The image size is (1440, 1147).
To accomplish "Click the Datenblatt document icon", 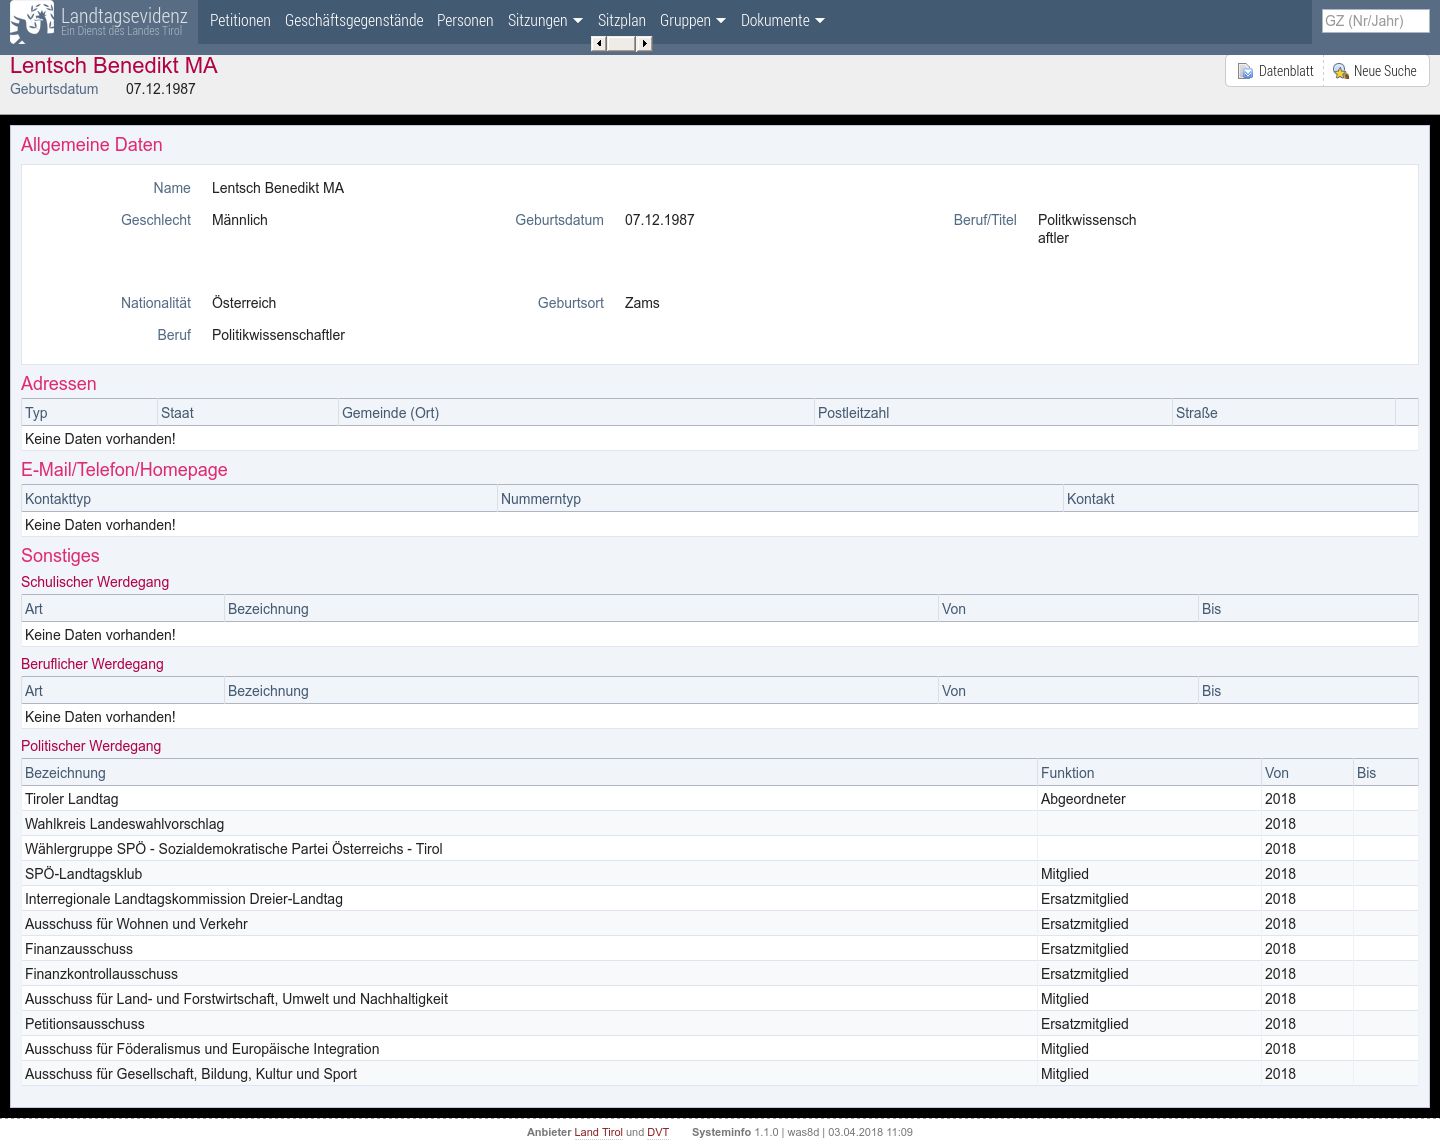I will [x=1245, y=71].
